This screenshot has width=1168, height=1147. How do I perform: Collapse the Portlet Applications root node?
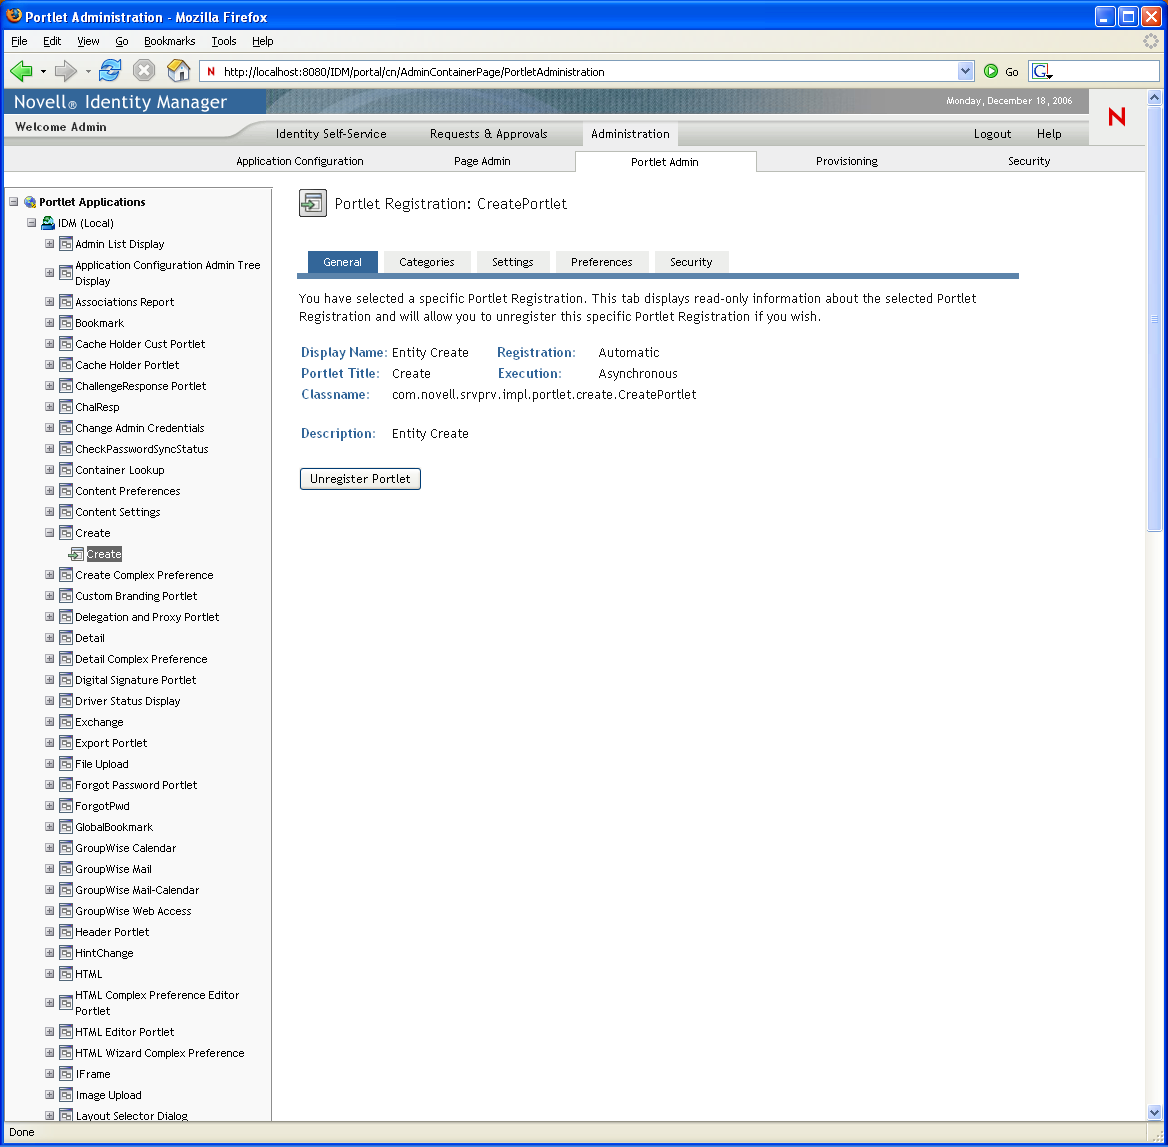[13, 202]
